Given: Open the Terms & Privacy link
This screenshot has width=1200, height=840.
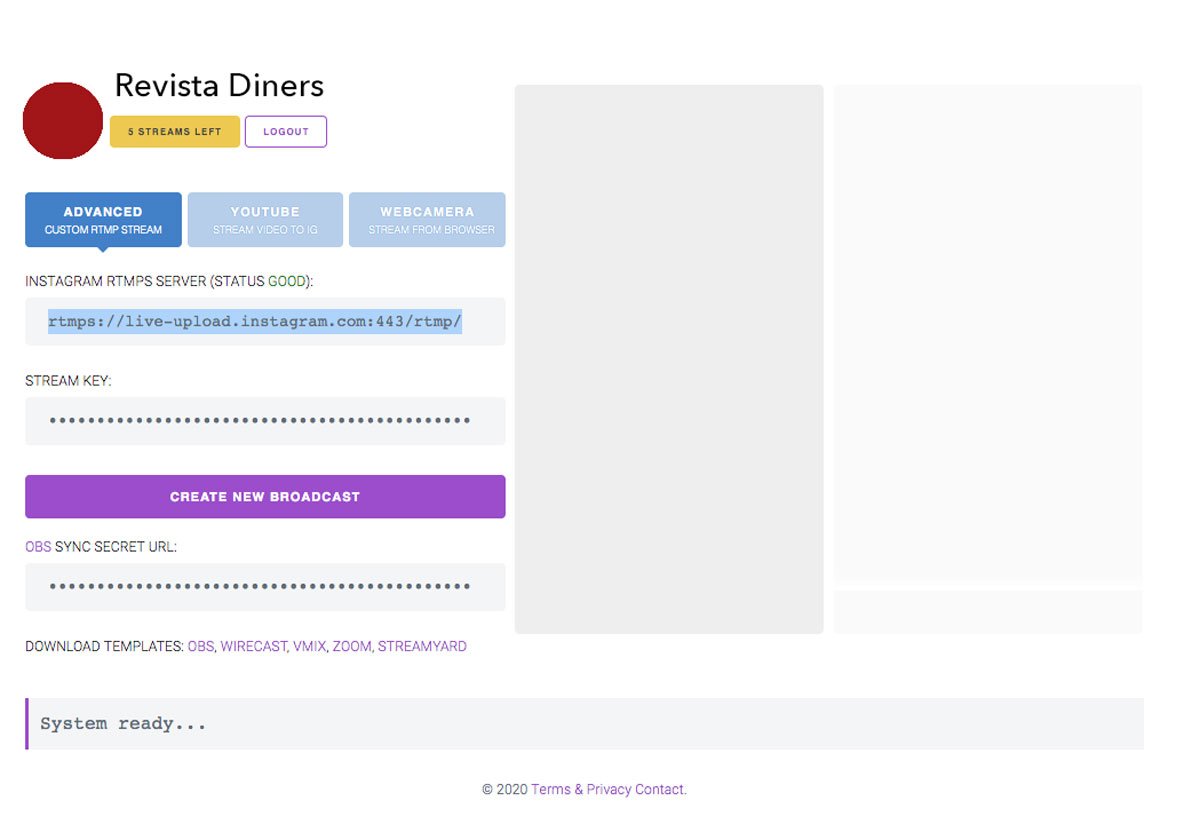Looking at the screenshot, I should pos(581,790).
